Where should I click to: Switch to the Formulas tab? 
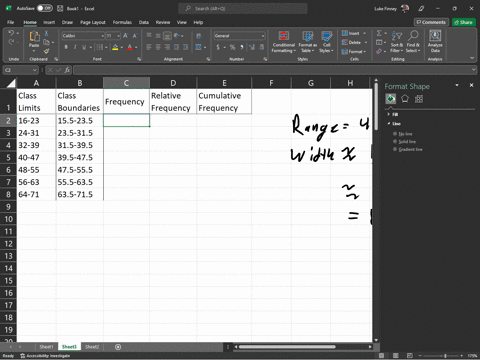(x=122, y=22)
